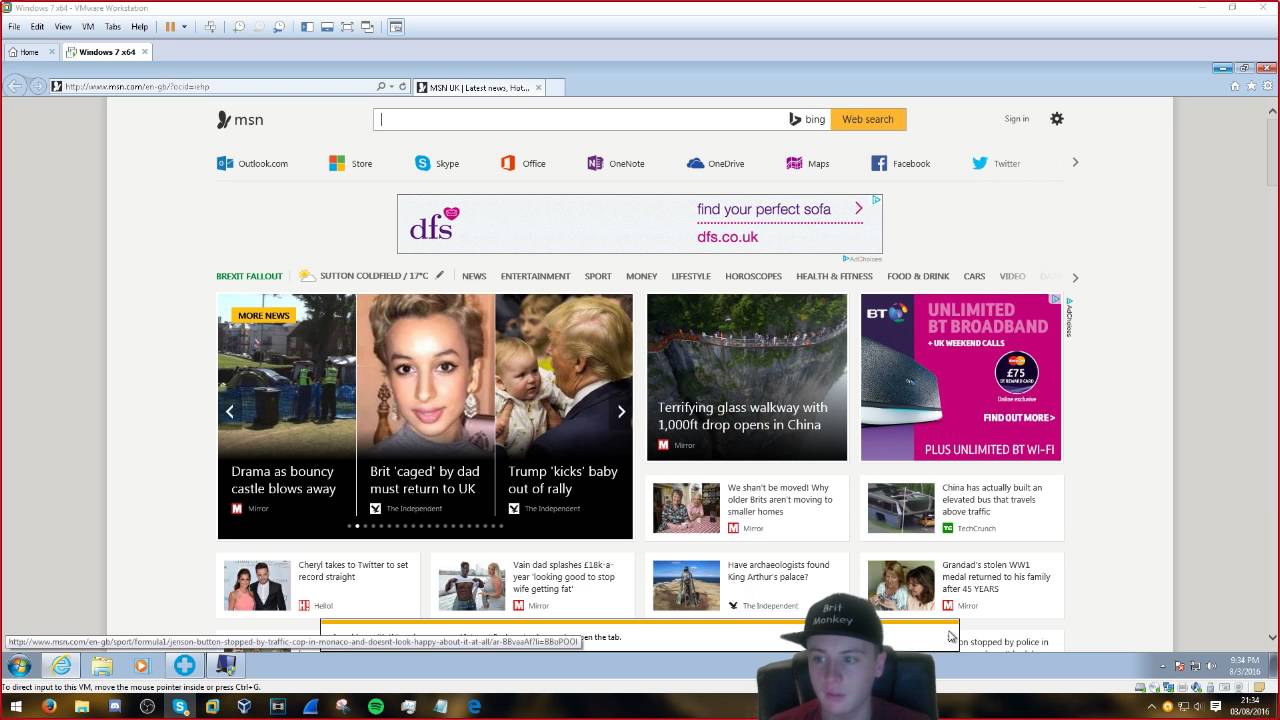This screenshot has height=720, width=1280.
Task: Open Firefox from the host taskbar
Action: pyautogui.click(x=49, y=707)
